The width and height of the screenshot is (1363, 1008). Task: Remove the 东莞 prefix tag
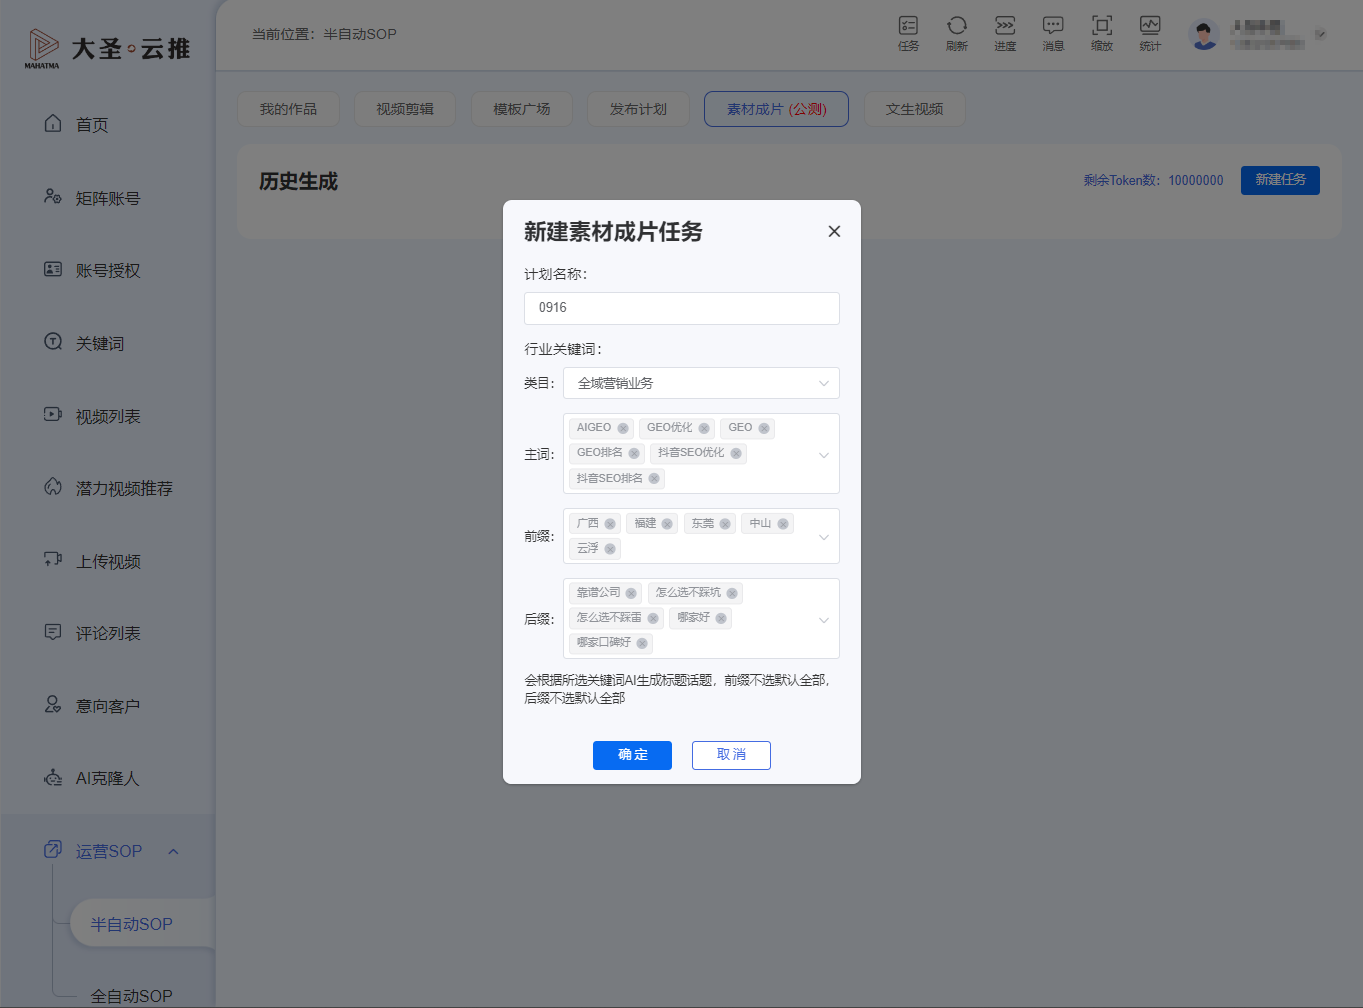725,524
